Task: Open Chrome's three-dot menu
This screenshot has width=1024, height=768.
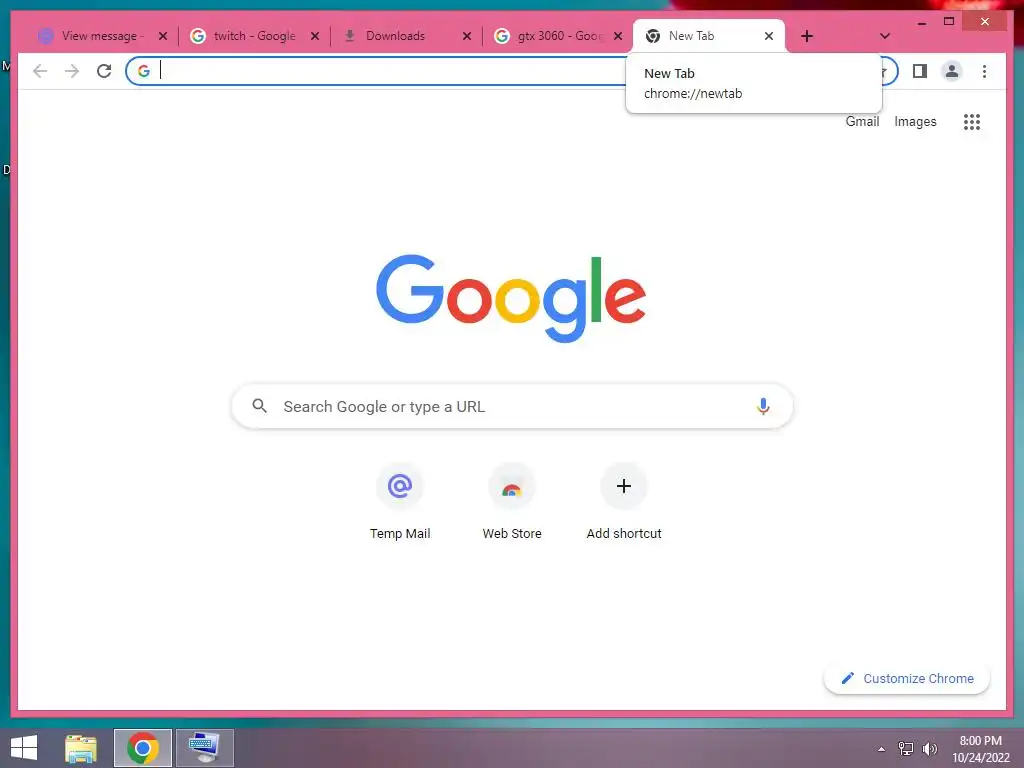Action: 984,71
